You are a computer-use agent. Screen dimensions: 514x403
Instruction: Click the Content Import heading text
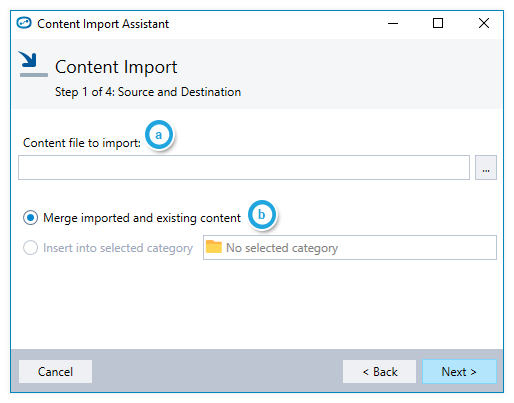click(116, 67)
